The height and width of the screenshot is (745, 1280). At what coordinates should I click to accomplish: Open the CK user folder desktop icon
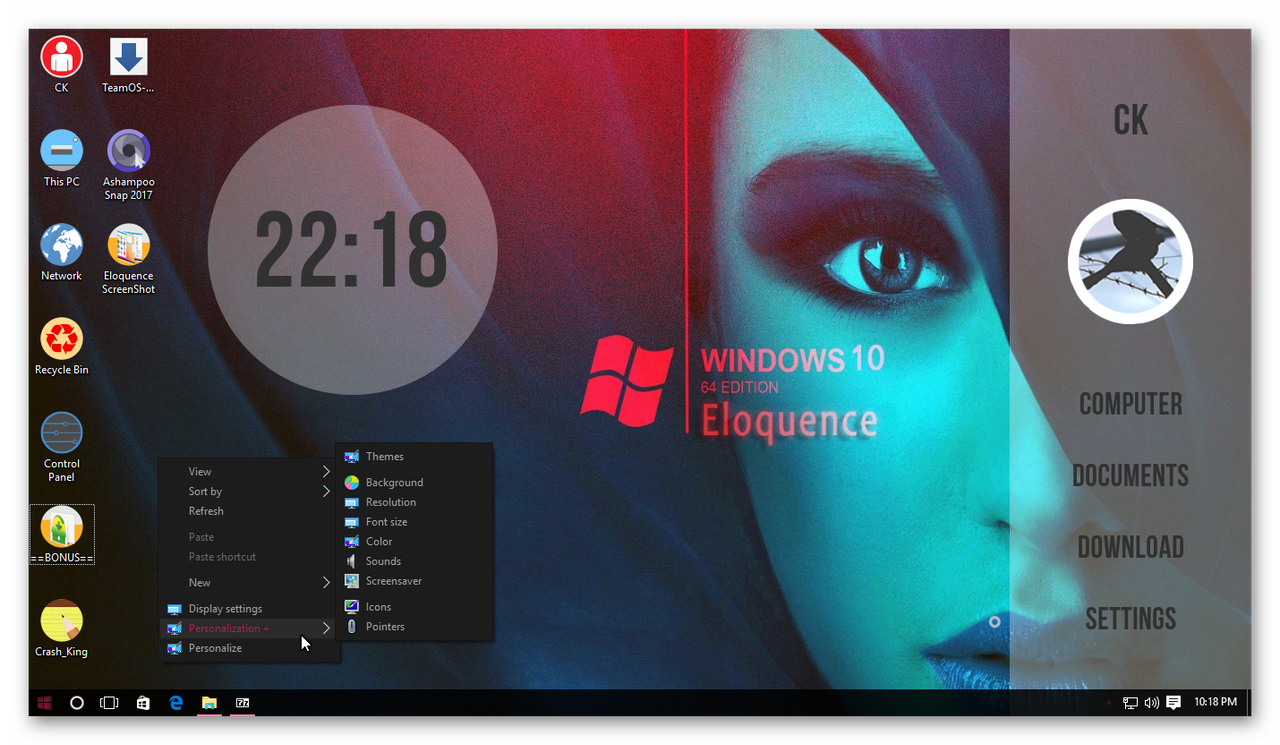(61, 64)
